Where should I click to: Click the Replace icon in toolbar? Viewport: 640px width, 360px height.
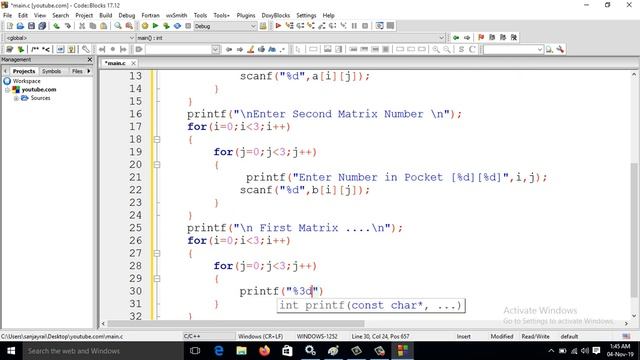[x=129, y=26]
